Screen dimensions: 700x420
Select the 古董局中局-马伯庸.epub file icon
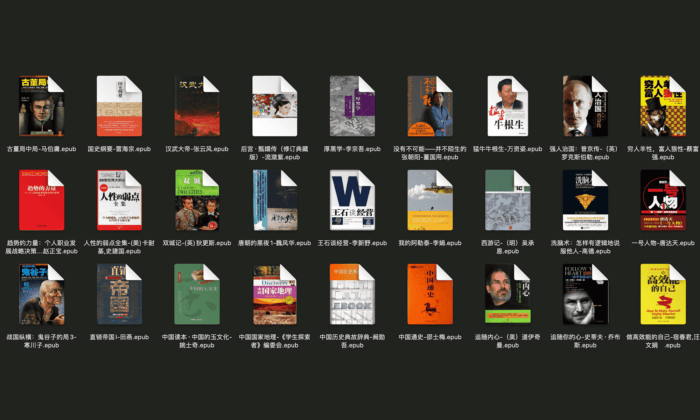point(41,107)
